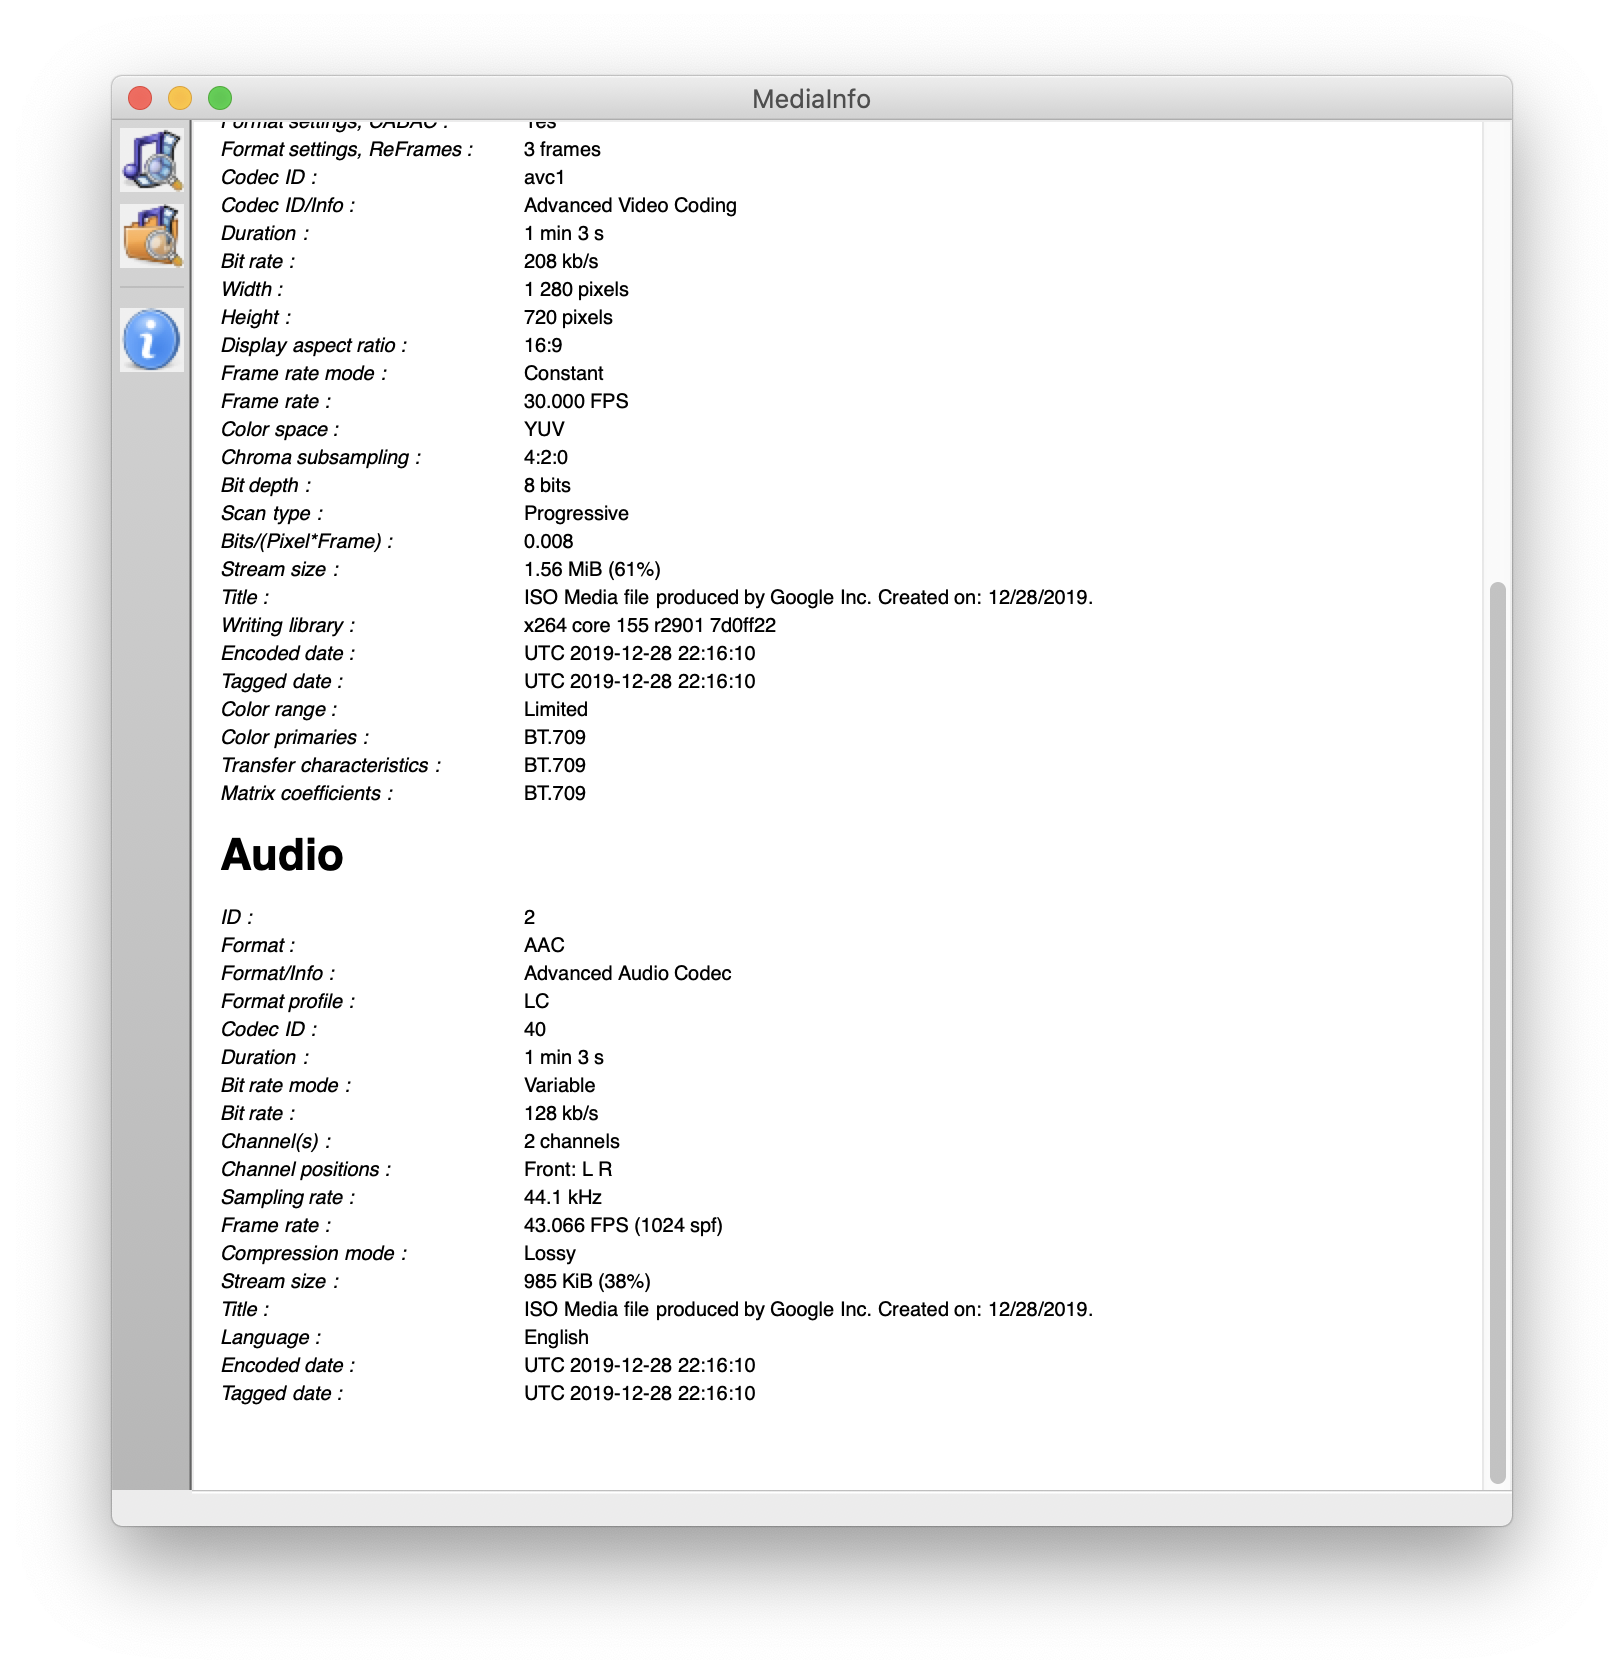Select the Audio section heading

pyautogui.click(x=283, y=855)
